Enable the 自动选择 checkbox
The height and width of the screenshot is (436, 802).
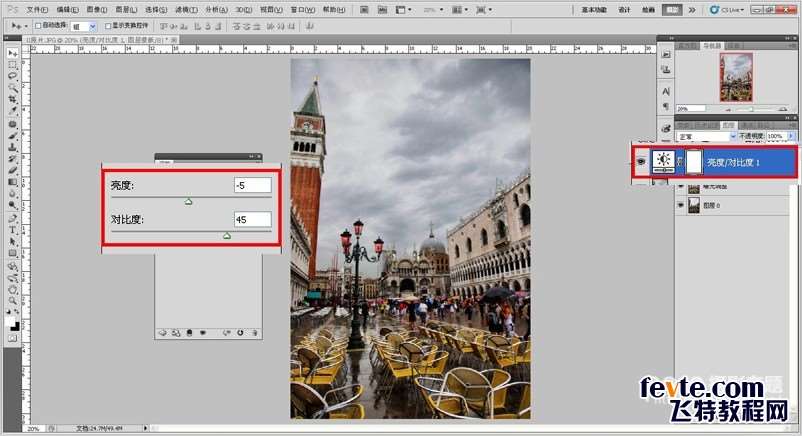pos(38,26)
